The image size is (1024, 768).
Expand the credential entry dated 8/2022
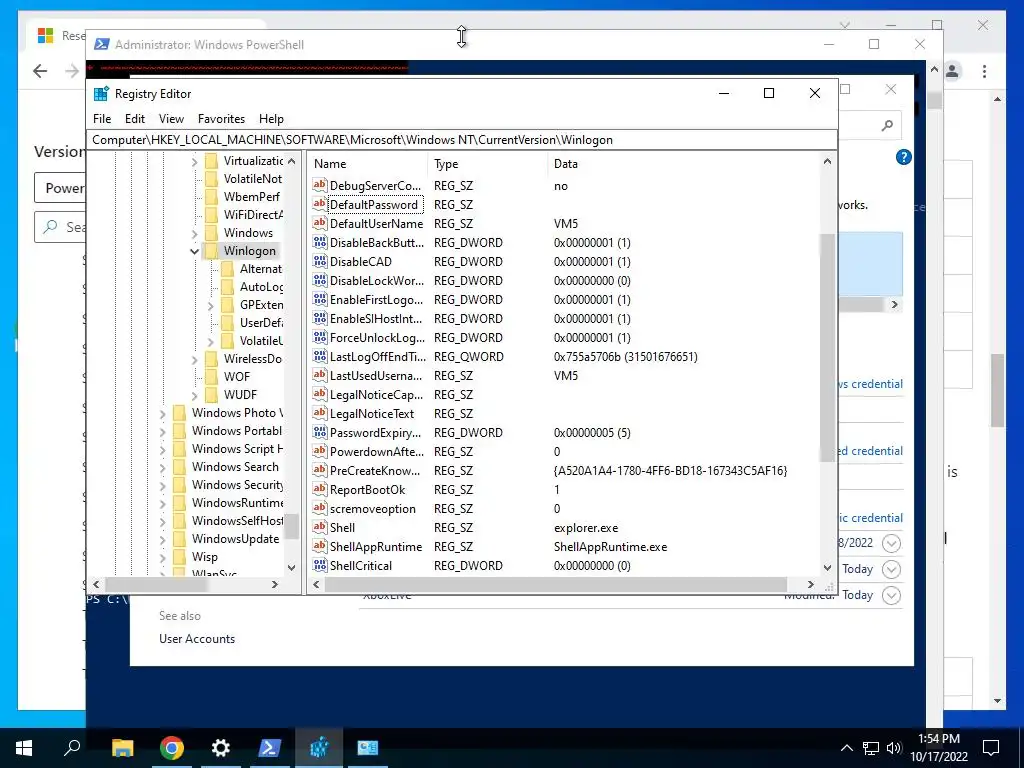click(891, 543)
